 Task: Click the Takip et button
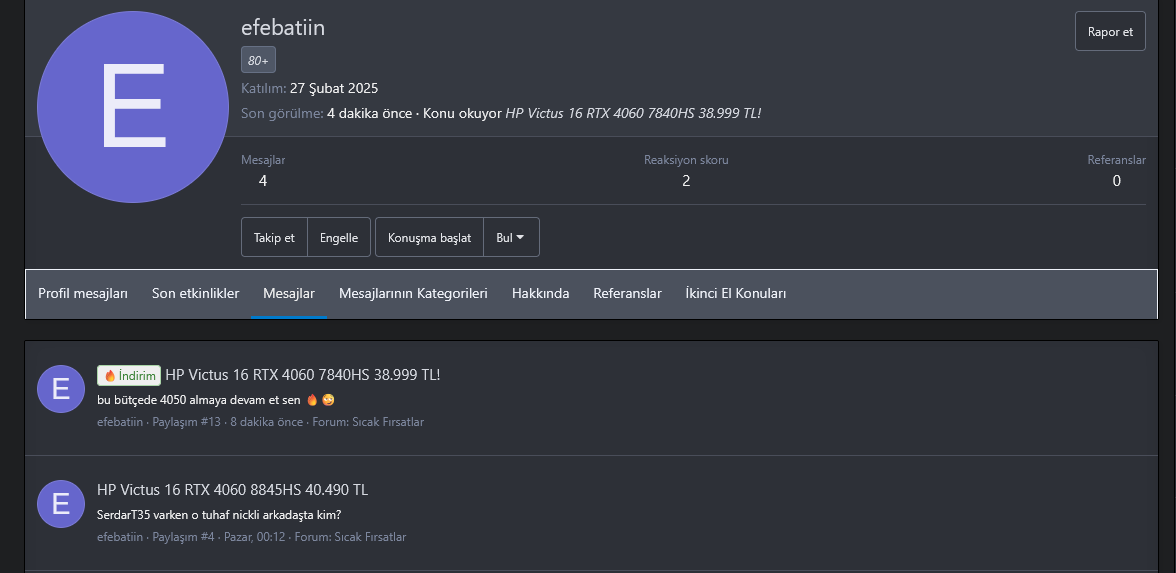click(x=274, y=237)
